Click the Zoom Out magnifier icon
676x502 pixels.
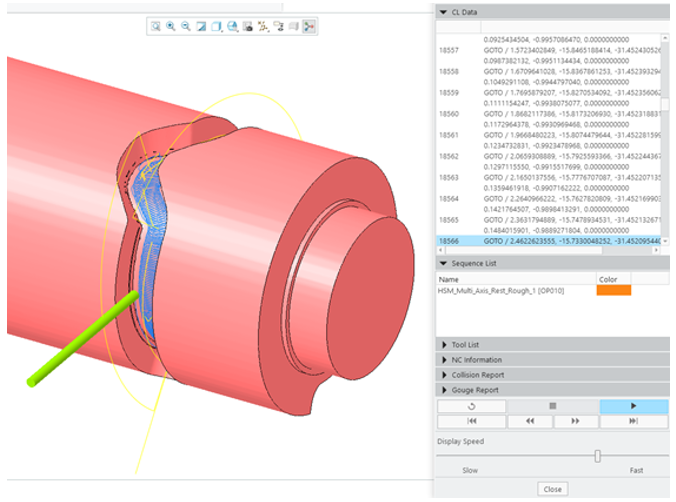coord(186,27)
